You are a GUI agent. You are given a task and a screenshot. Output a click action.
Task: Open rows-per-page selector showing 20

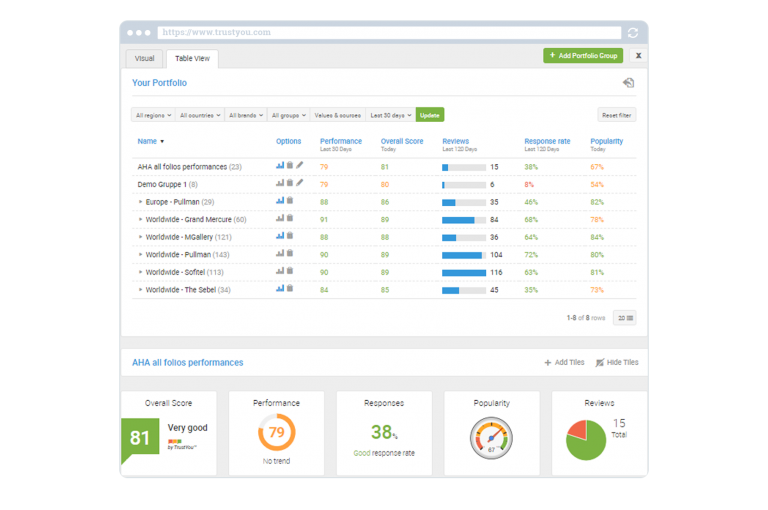tap(625, 318)
